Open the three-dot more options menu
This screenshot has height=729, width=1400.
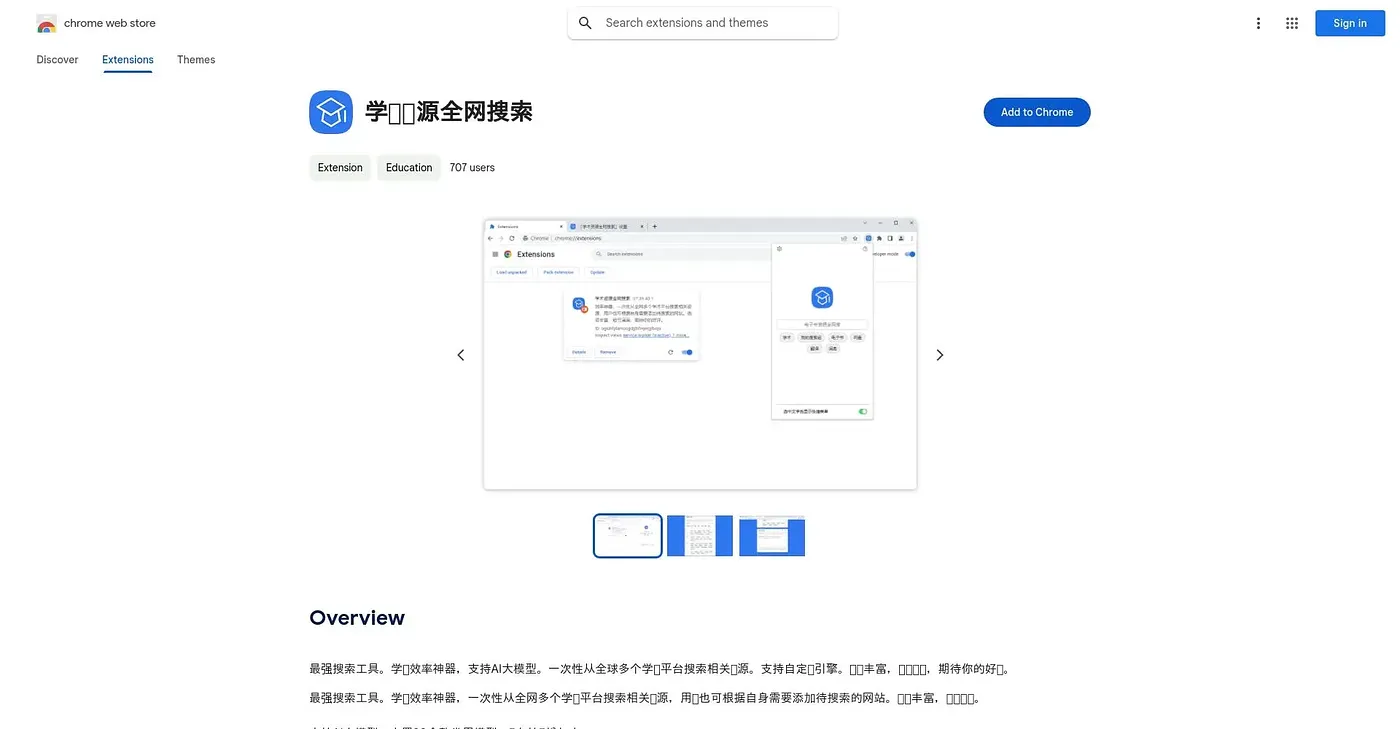[1258, 23]
